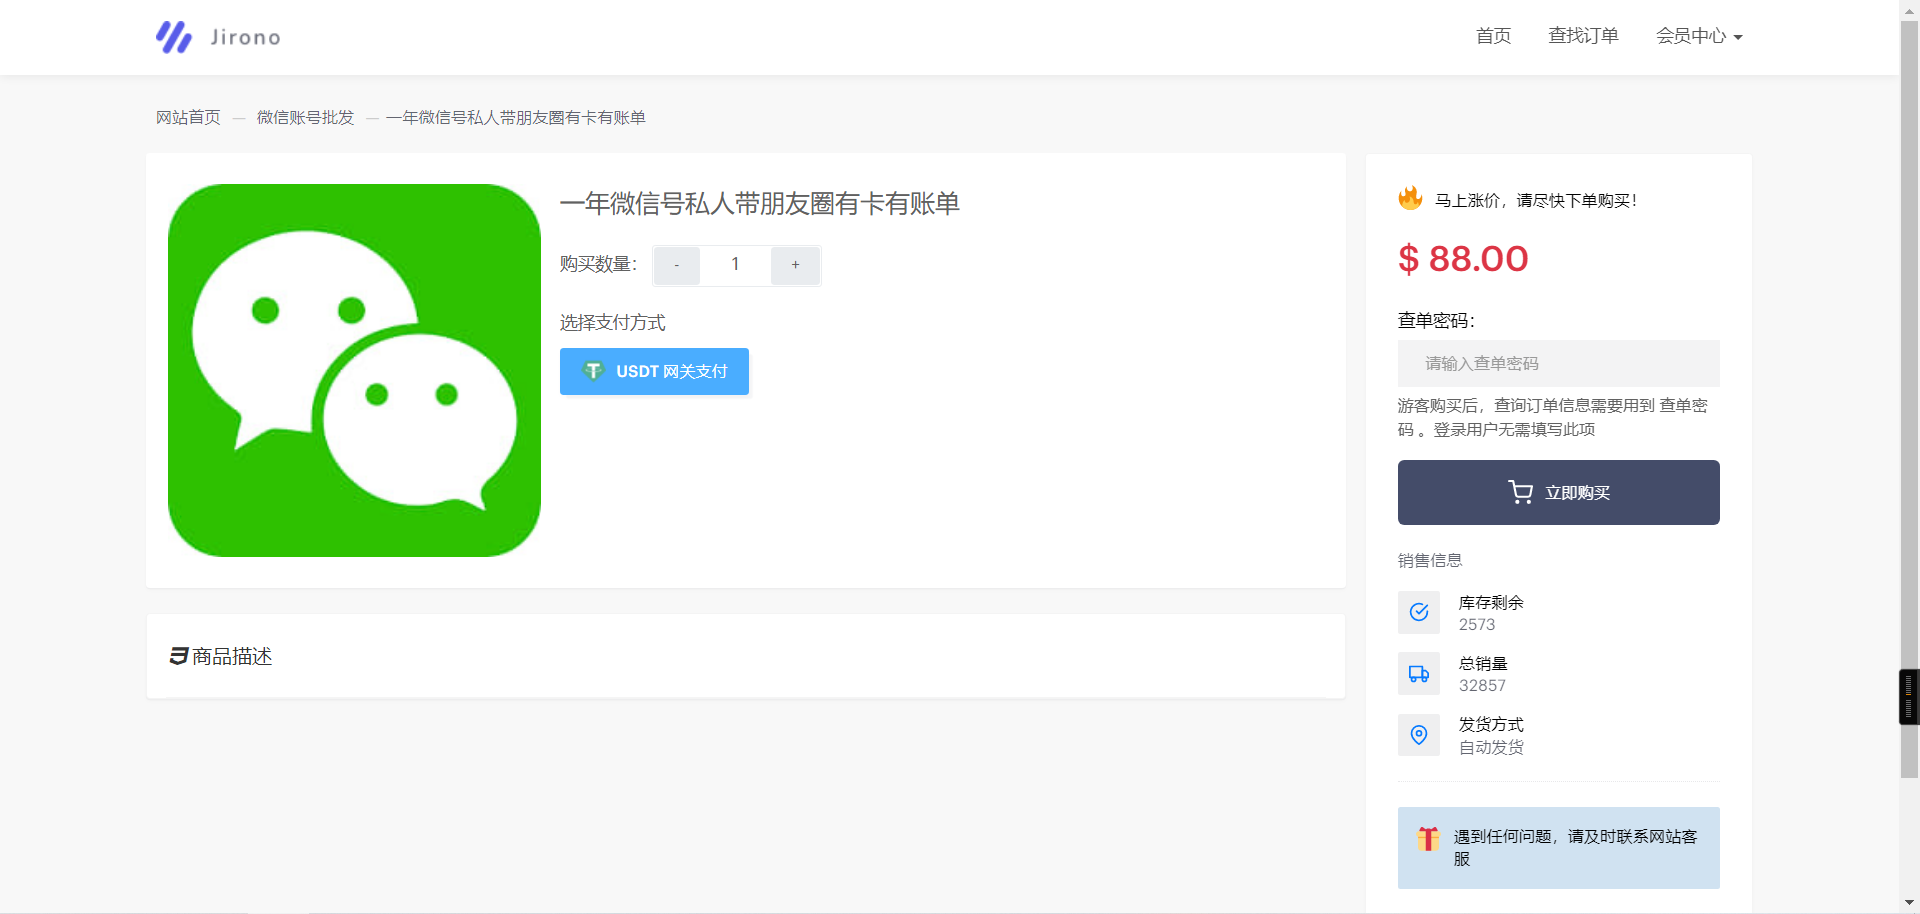
Task: Click the WeChat product thumbnail image
Action: click(353, 369)
